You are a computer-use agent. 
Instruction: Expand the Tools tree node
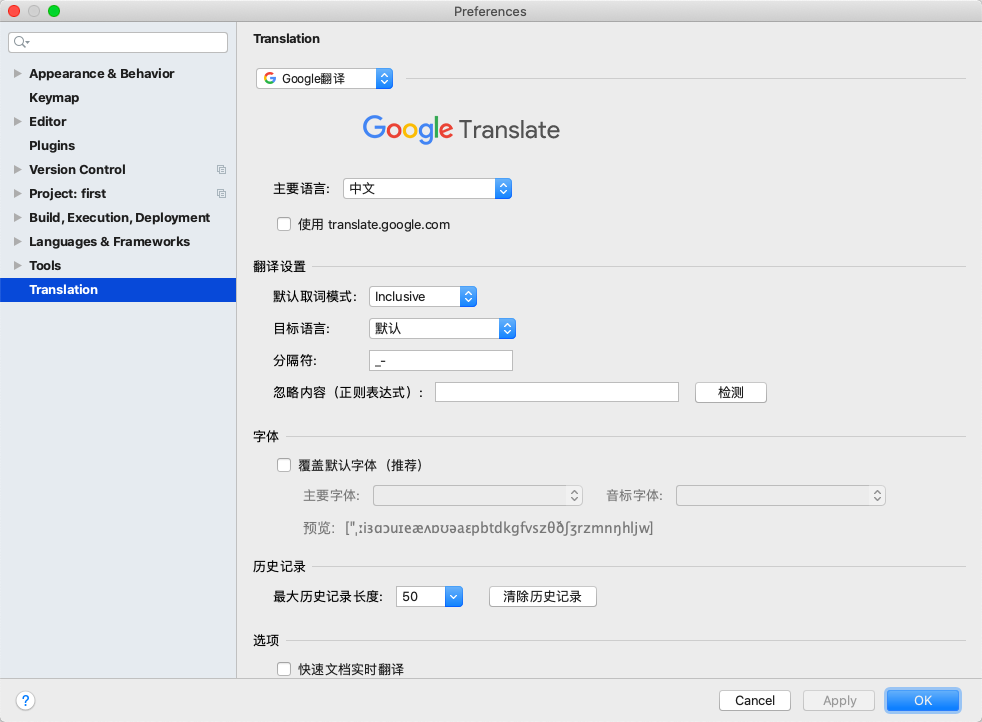pos(18,266)
